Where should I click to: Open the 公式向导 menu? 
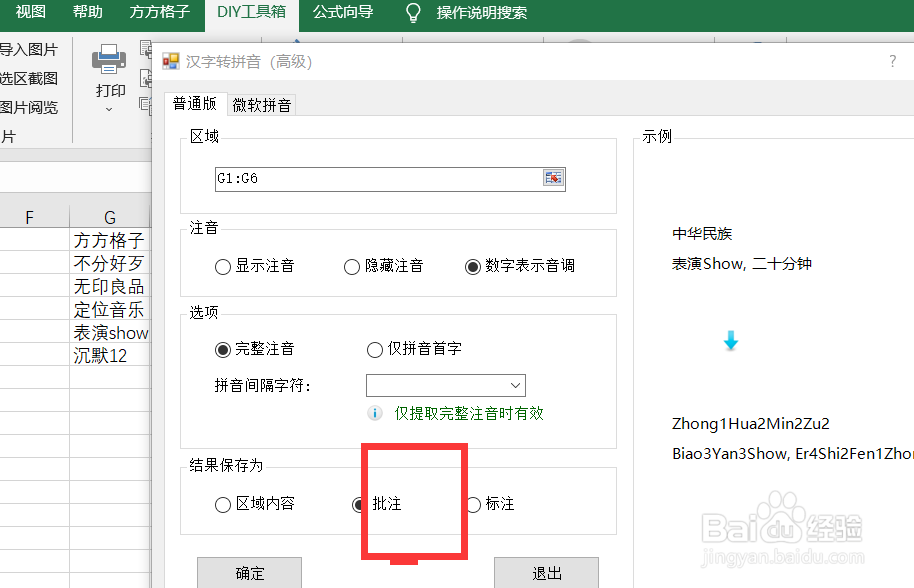[343, 13]
